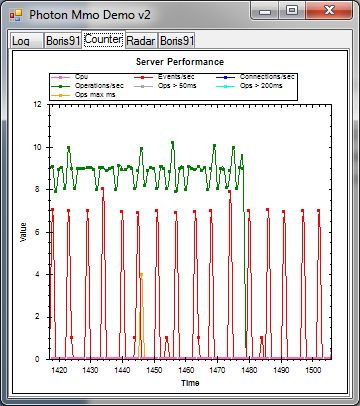Click the Time axis label
360x406 pixels.
tap(190, 383)
